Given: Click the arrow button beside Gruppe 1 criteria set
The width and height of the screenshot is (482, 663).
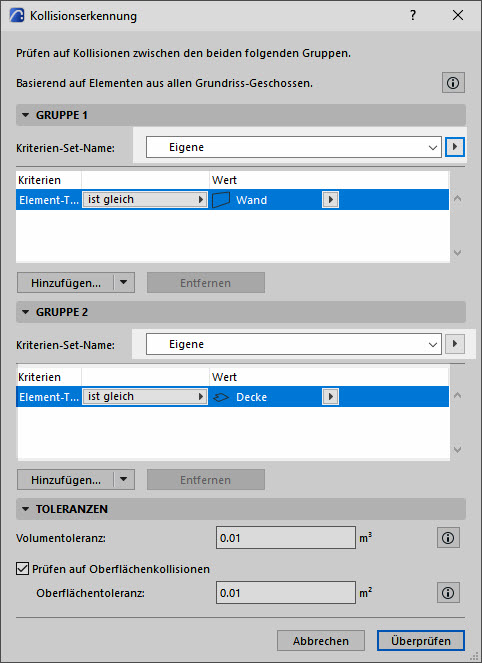Looking at the screenshot, I should click(x=455, y=147).
